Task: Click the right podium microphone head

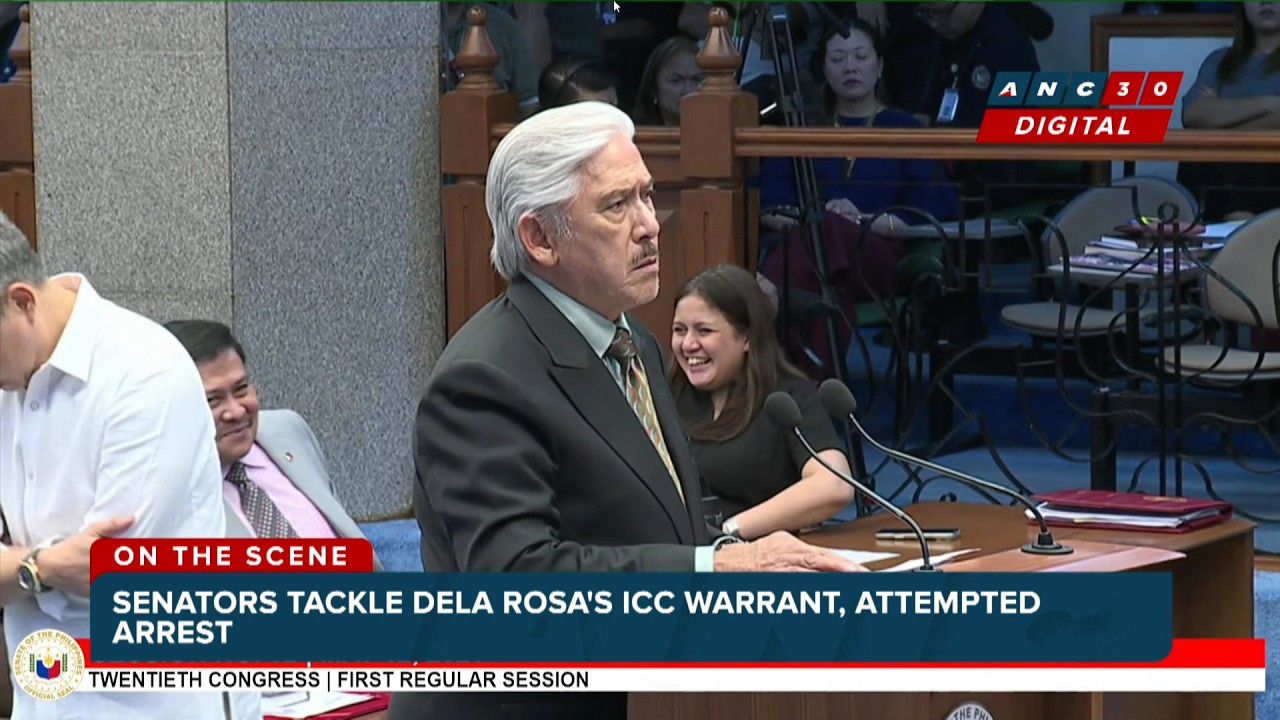Action: [x=838, y=398]
